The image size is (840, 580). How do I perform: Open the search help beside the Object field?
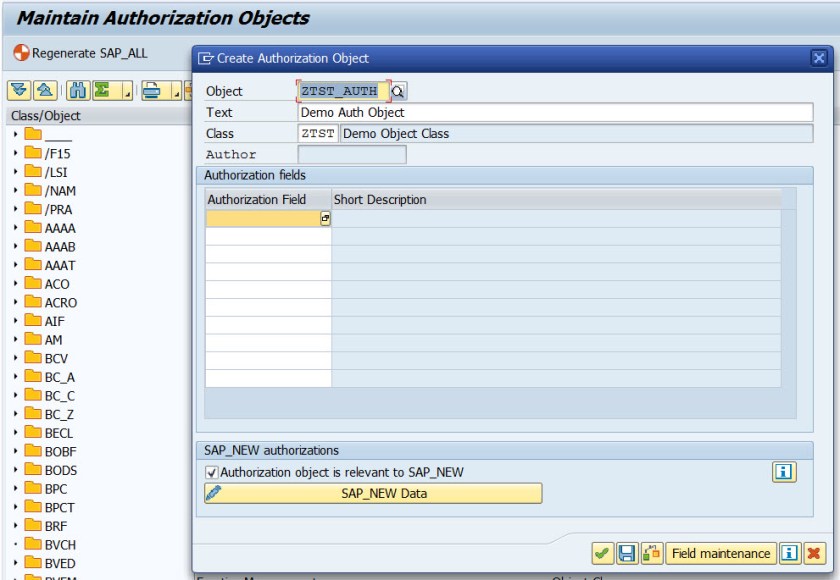pos(398,91)
